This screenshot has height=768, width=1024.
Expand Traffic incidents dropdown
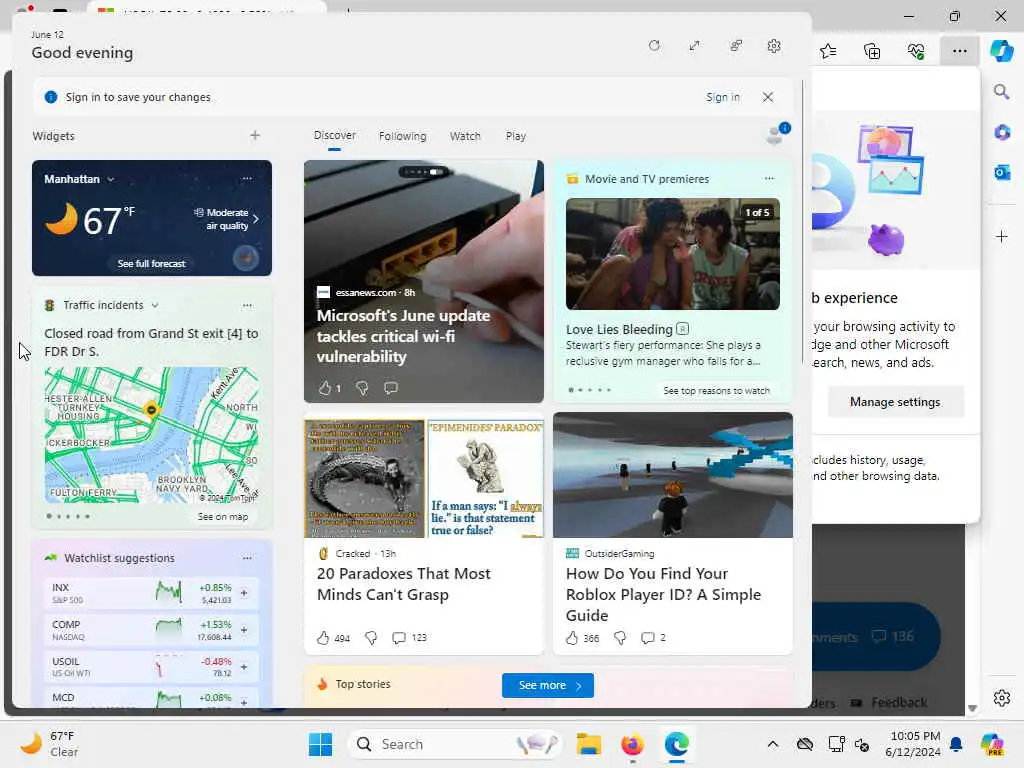click(155, 305)
